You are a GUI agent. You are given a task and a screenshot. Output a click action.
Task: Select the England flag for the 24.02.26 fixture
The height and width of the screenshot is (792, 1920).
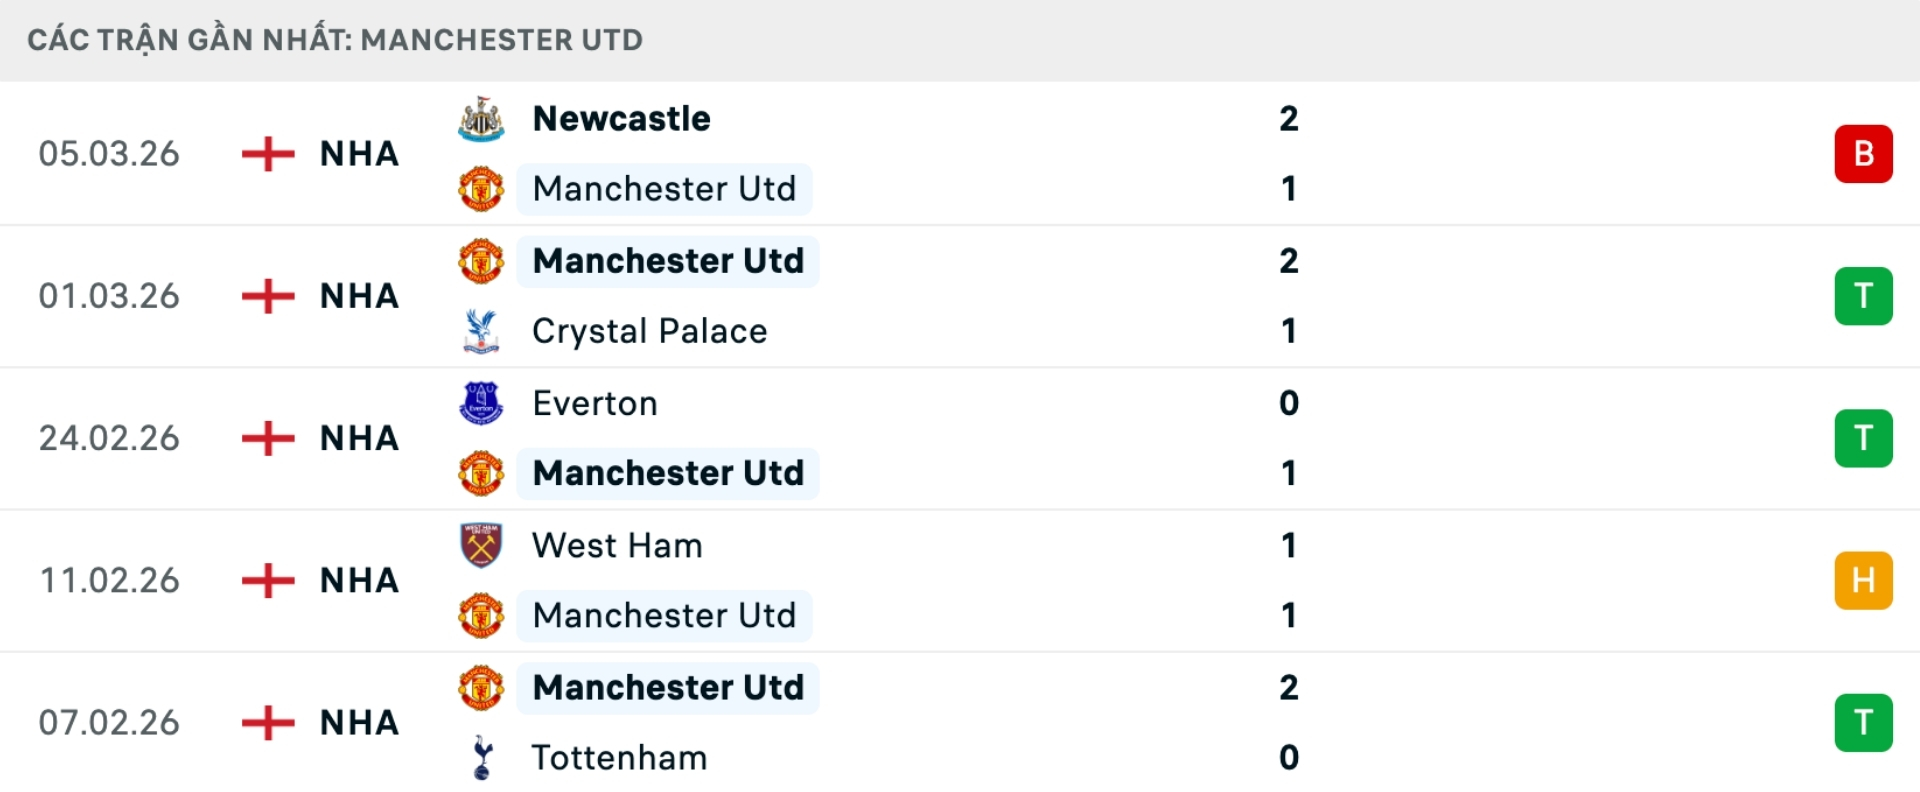pyautogui.click(x=266, y=438)
